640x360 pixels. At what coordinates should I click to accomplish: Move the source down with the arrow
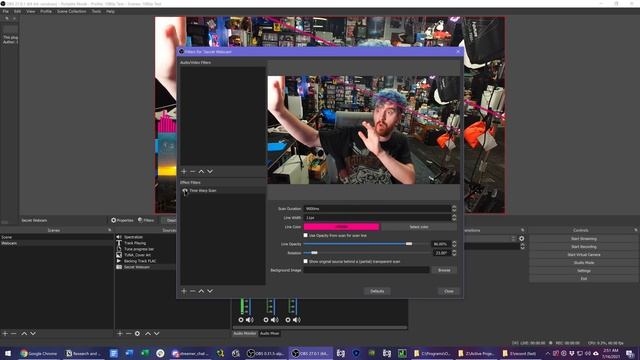[x=156, y=333]
